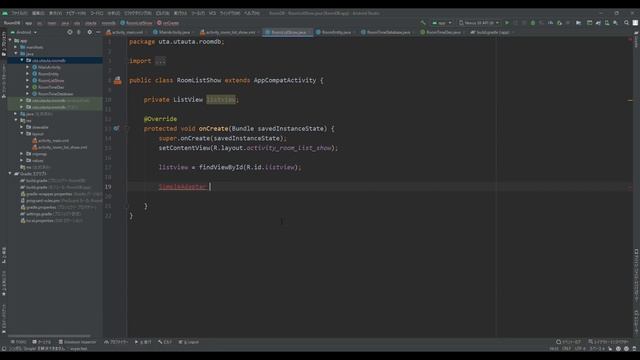
Task: Open Search Everywhere magnifier icon
Action: [x=627, y=23]
